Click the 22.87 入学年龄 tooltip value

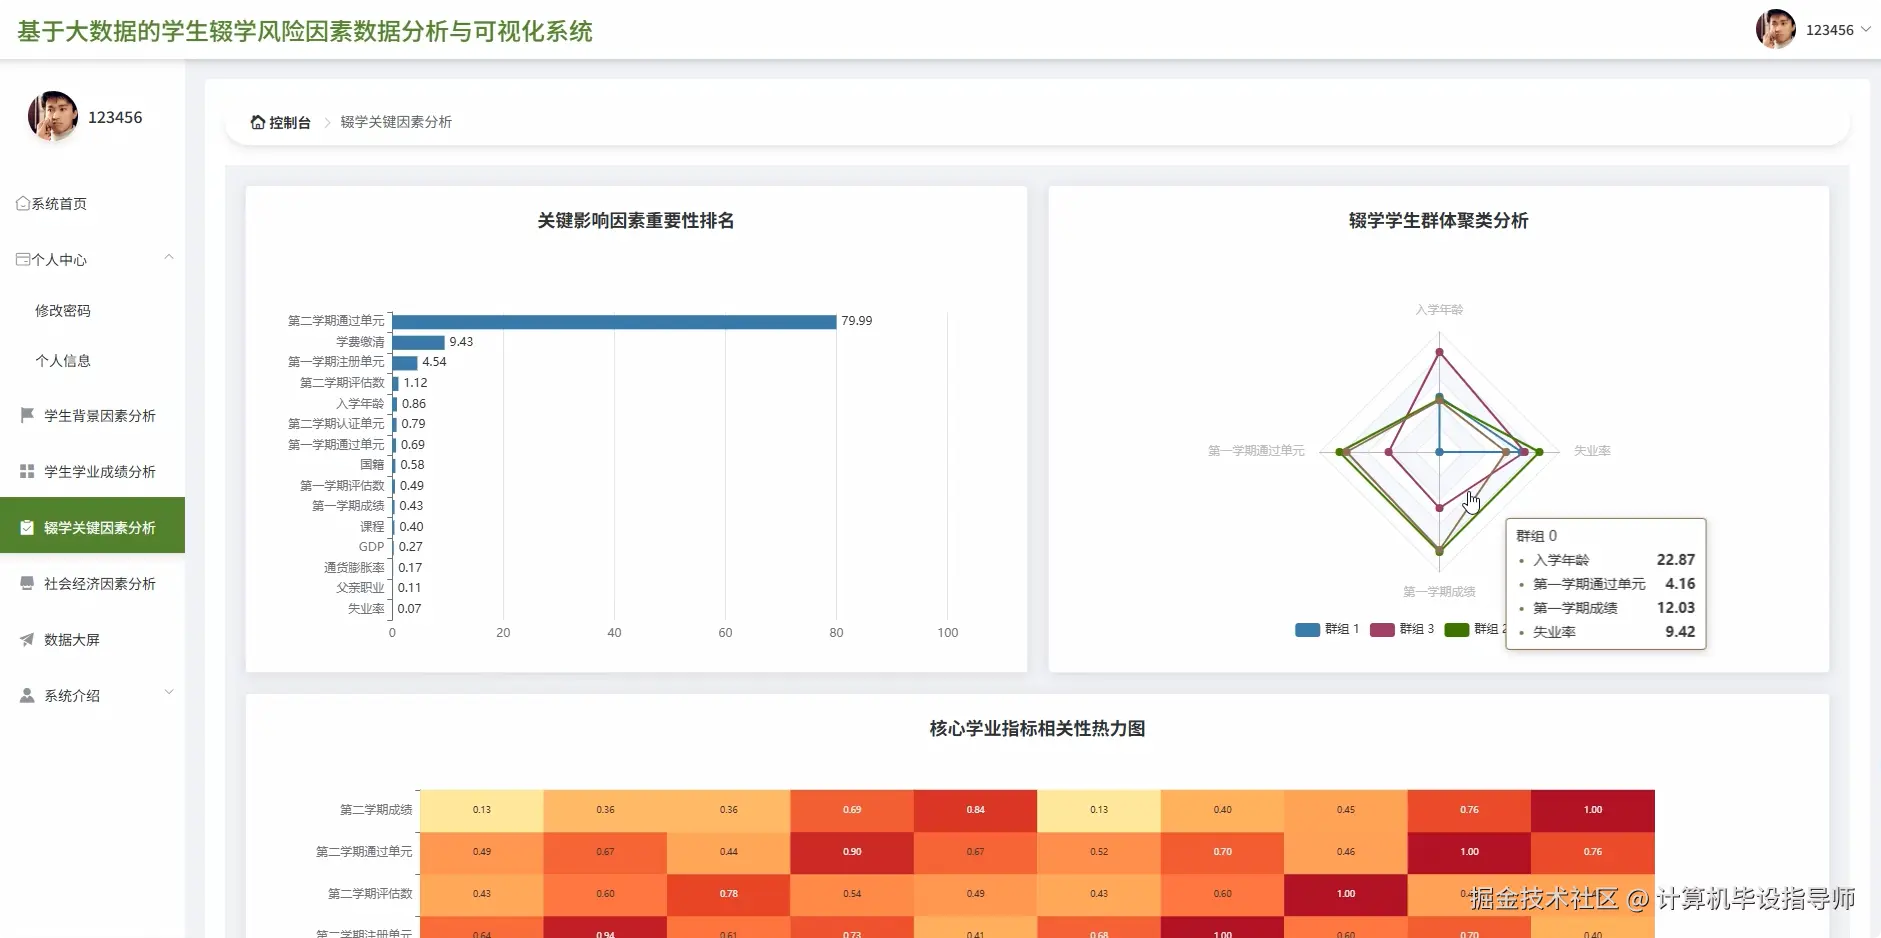coord(1675,560)
